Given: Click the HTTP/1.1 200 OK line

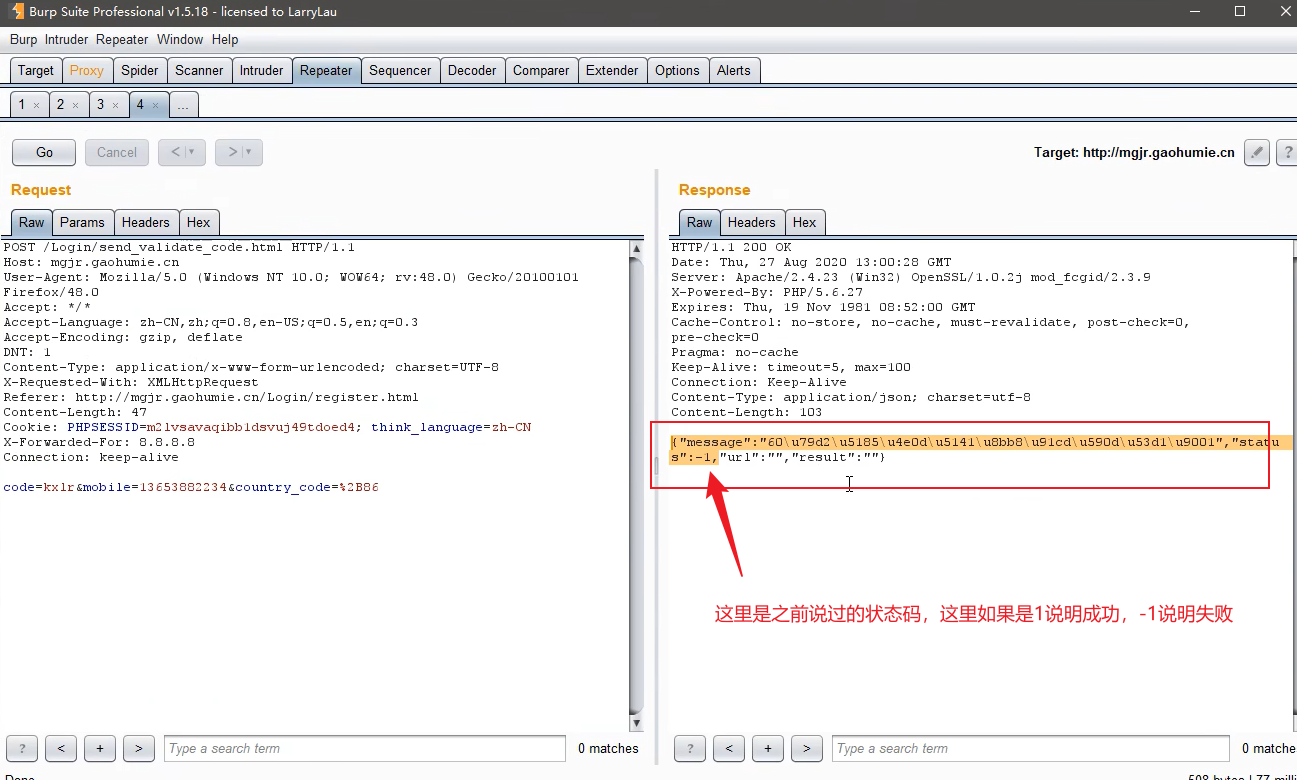Looking at the screenshot, I should pos(731,247).
